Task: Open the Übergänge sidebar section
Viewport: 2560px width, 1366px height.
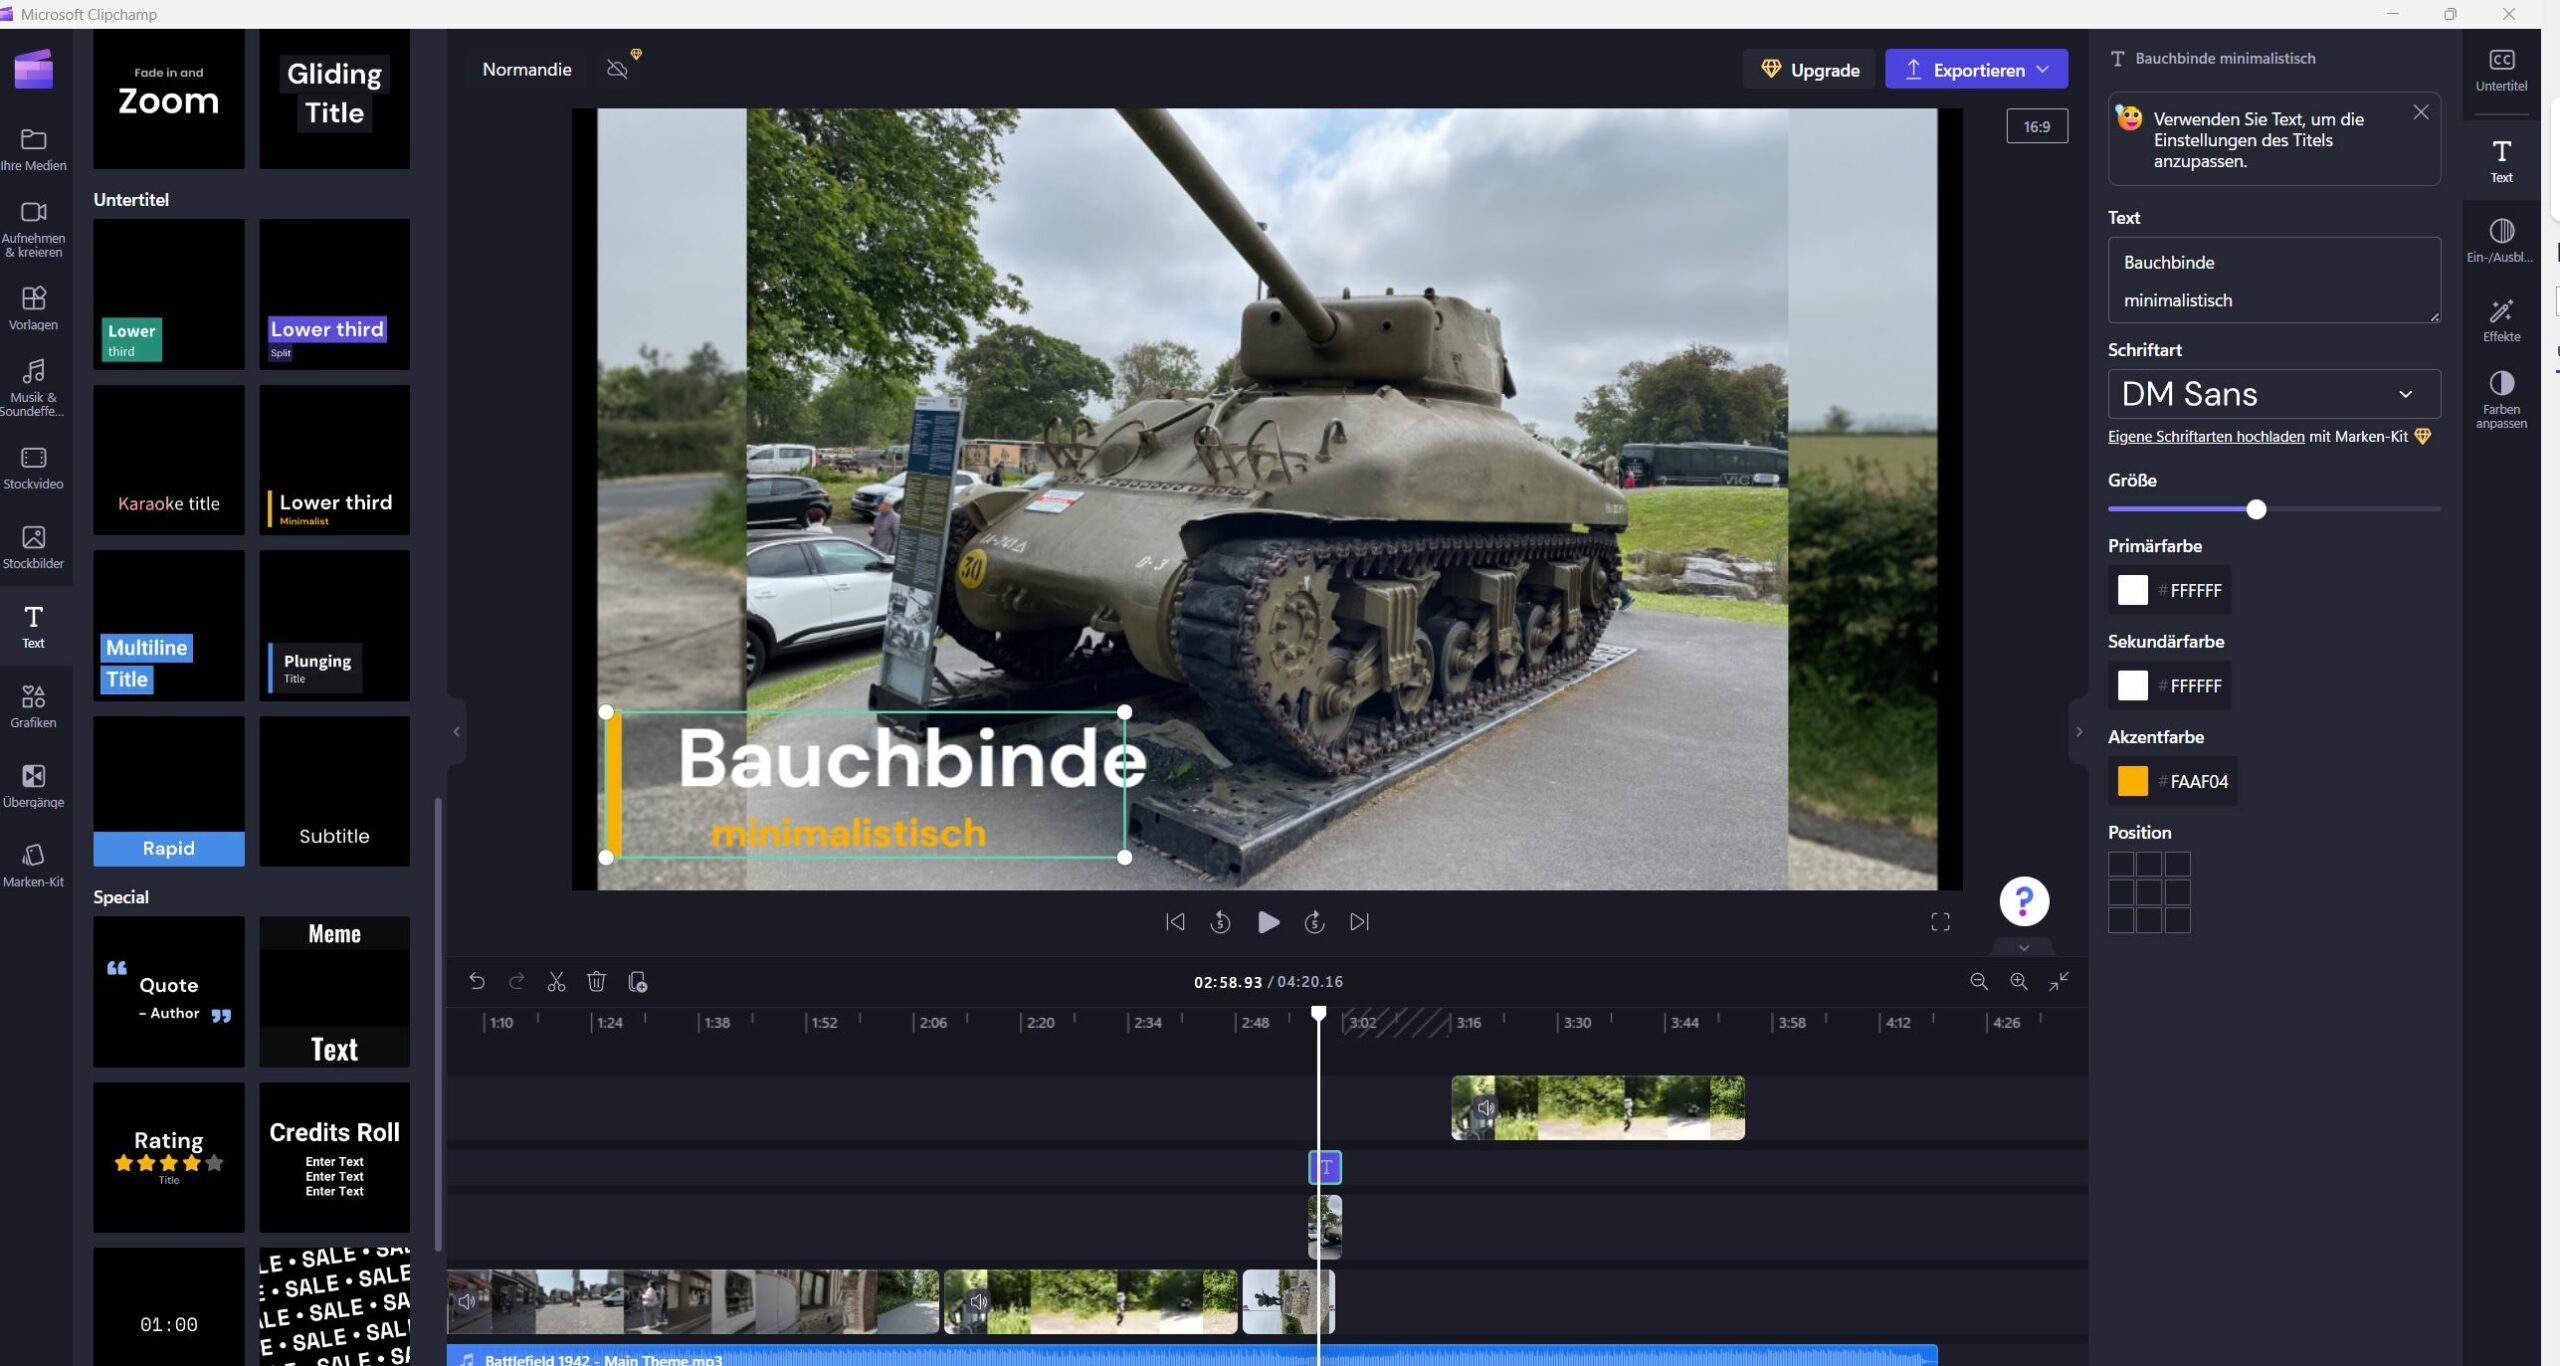Action: tap(33, 785)
